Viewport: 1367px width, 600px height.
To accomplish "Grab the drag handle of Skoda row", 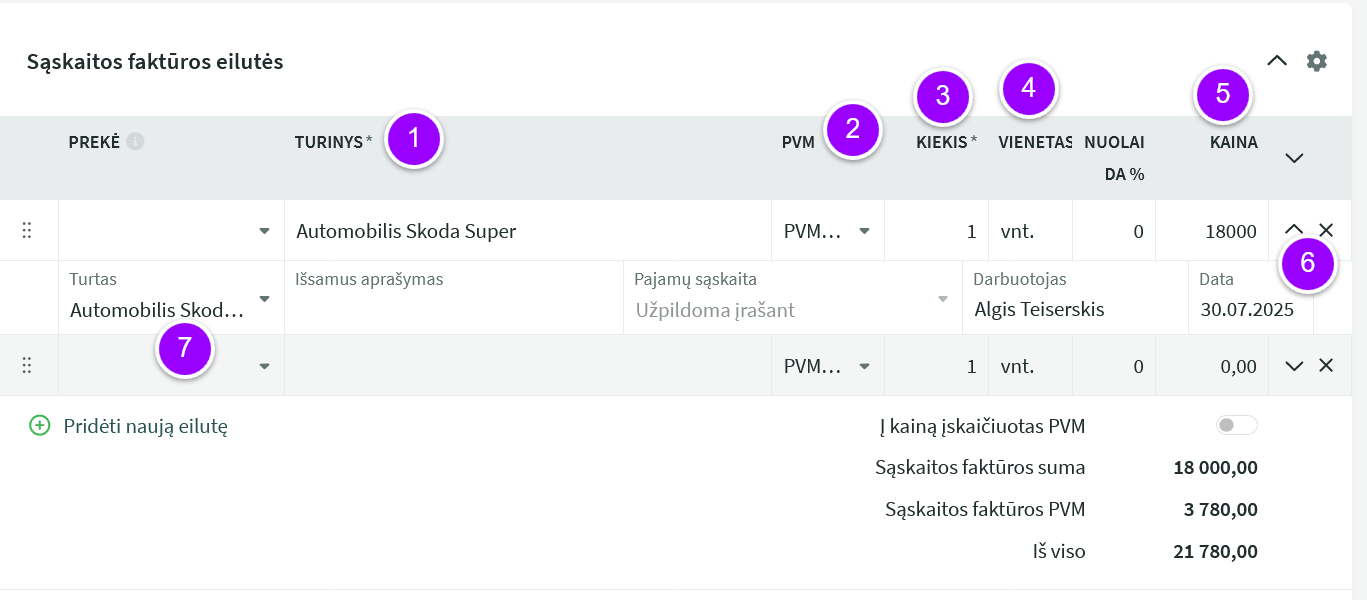I will coord(27,231).
